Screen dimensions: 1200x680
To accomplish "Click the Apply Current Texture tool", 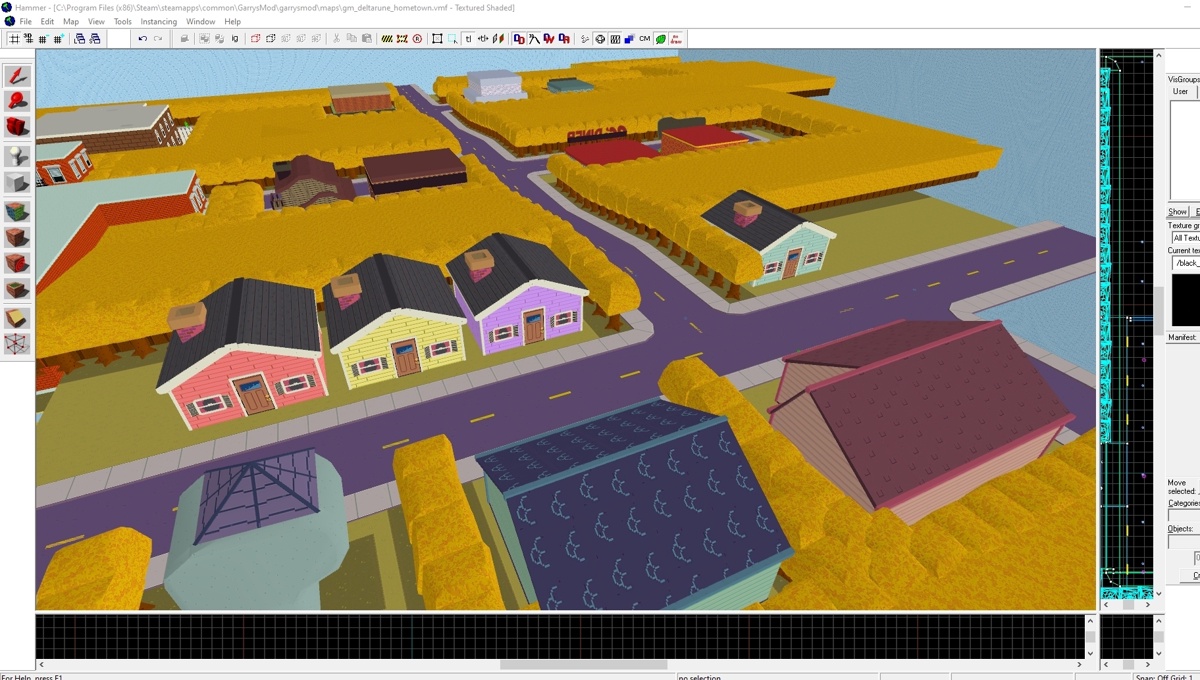I will click(17, 238).
